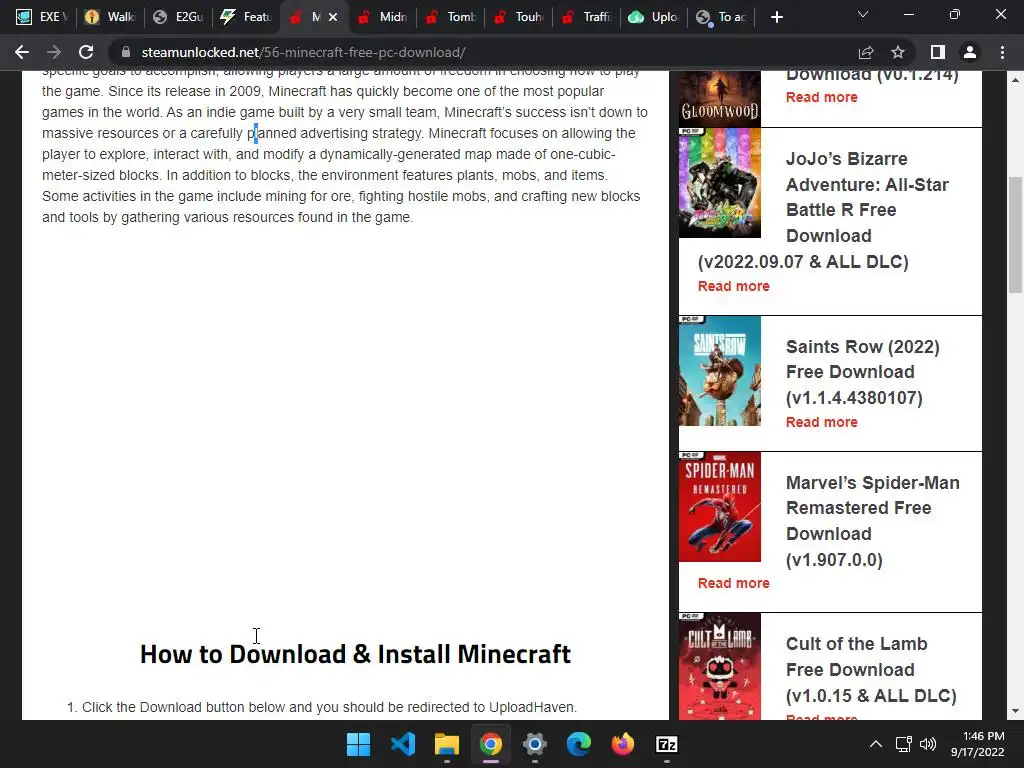Open JoJo's Bizarre Adventure cover image
Image resolution: width=1024 pixels, height=768 pixels.
pyautogui.click(x=720, y=183)
